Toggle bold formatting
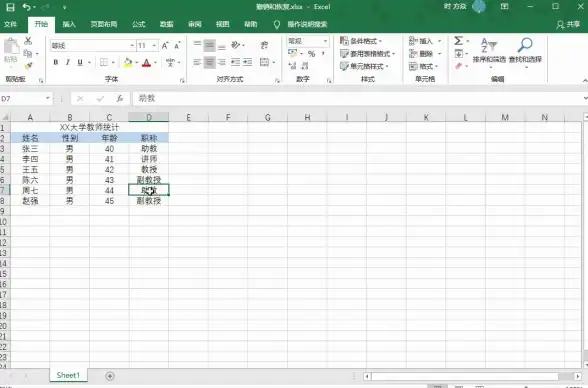588x388 pixels. click(x=56, y=62)
